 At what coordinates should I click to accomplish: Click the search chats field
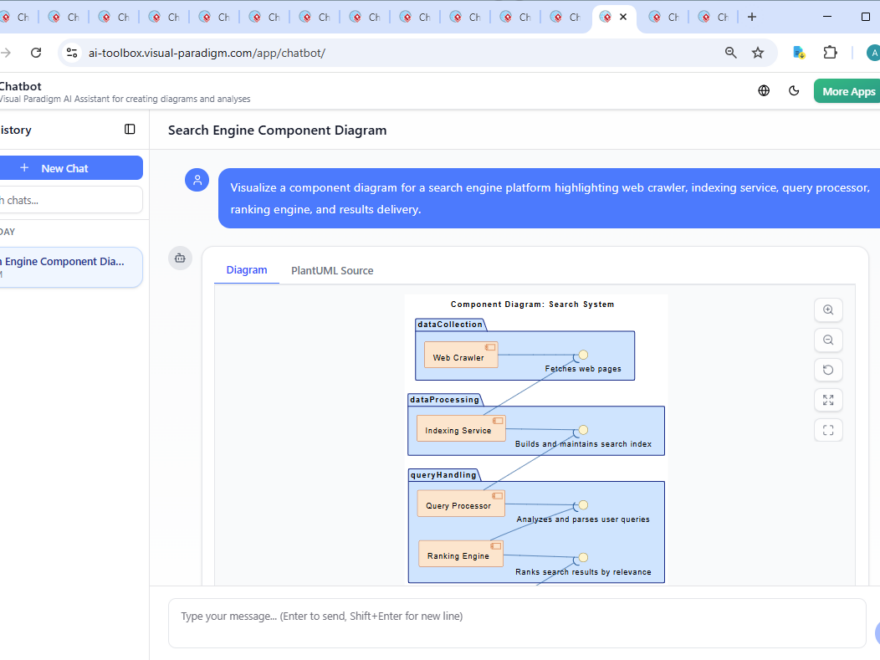70,200
